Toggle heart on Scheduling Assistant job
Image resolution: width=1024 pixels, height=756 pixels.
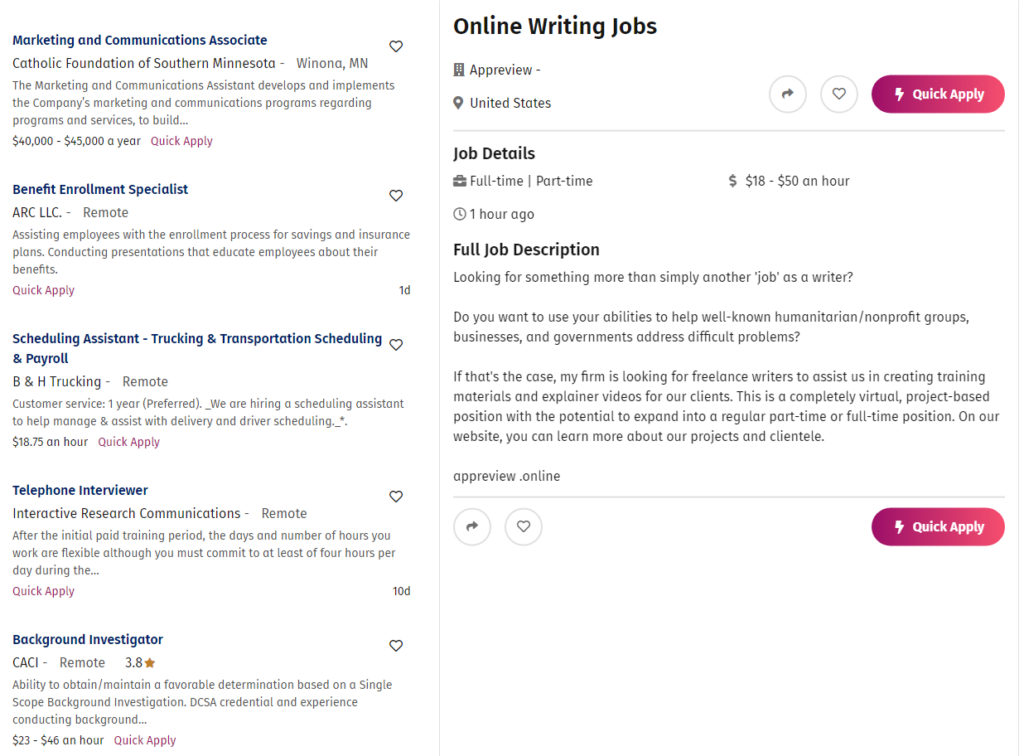(x=396, y=345)
